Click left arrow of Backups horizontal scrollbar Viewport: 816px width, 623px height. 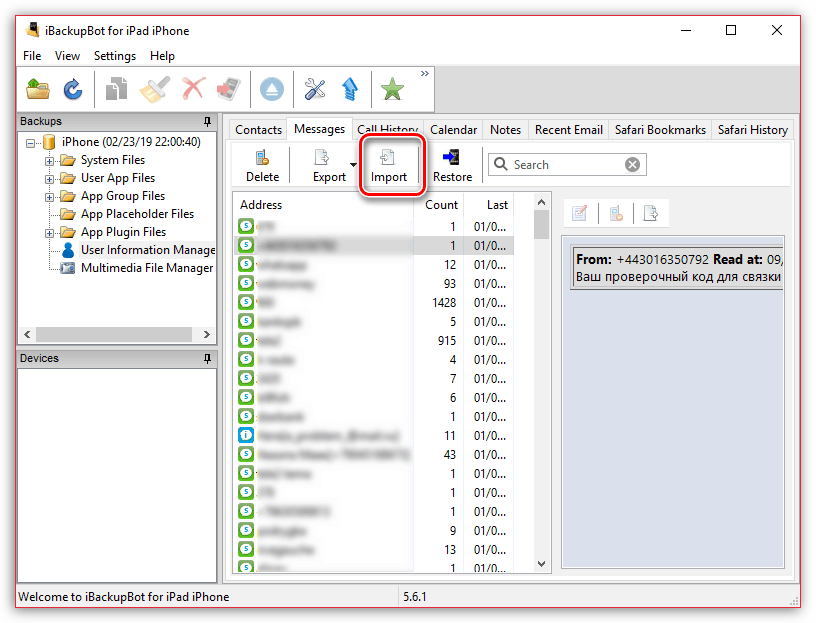coord(28,334)
